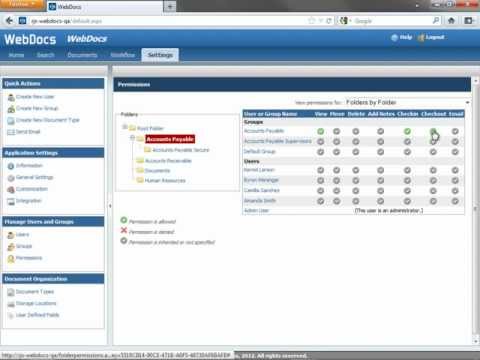
Task: Click the Create New Group icon
Action: click(x=11, y=109)
